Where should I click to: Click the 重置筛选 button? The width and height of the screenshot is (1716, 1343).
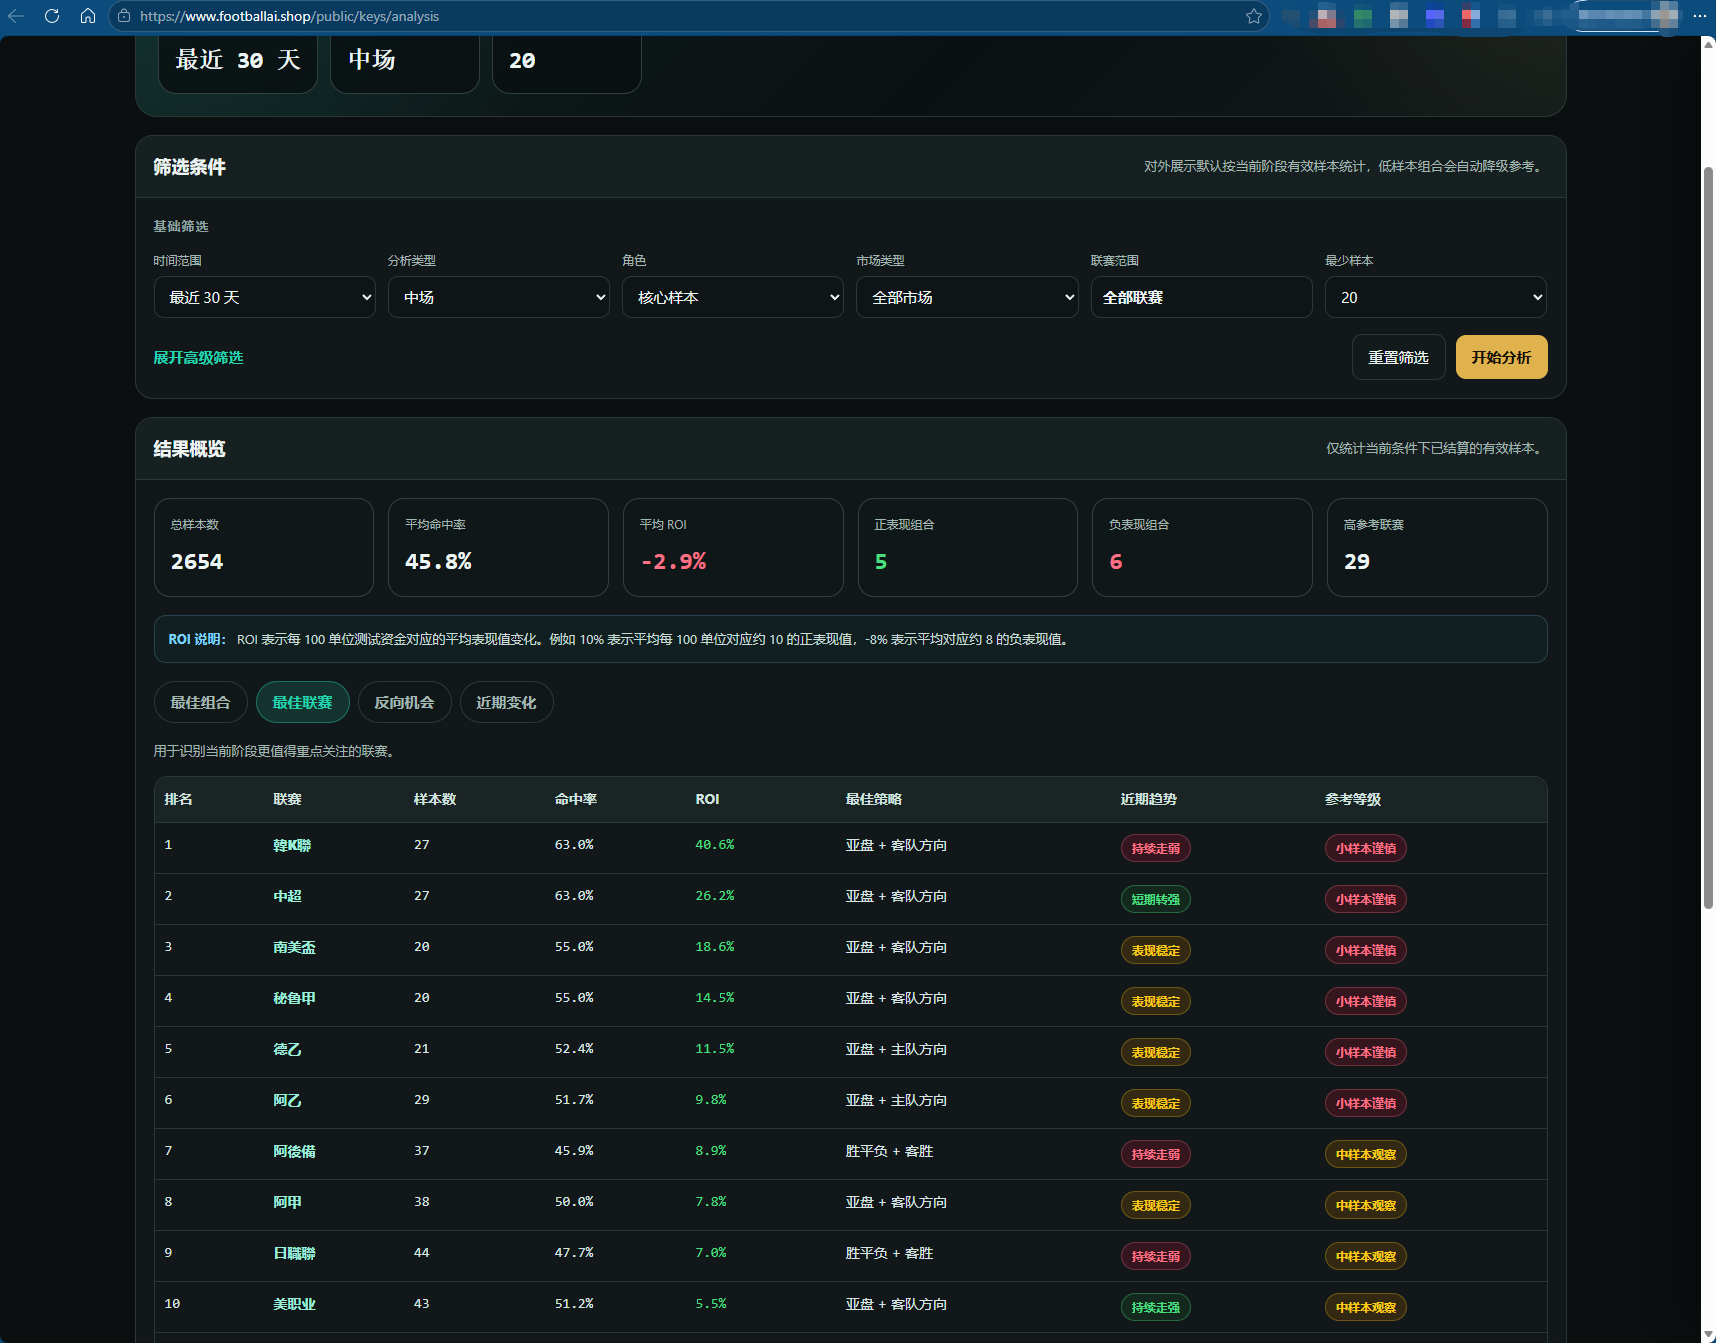1398,357
